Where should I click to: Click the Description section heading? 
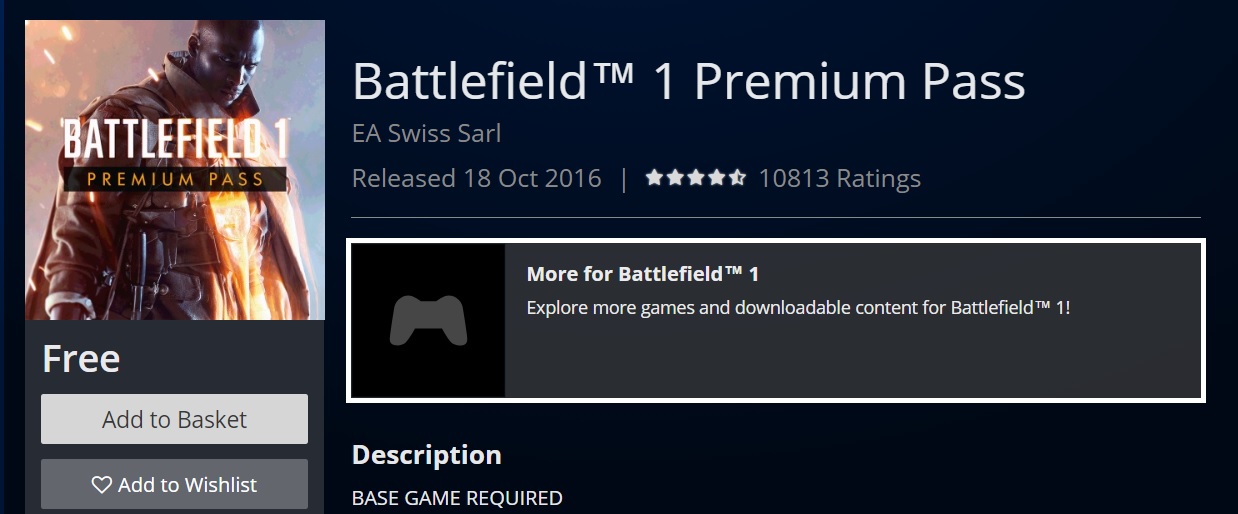427,455
